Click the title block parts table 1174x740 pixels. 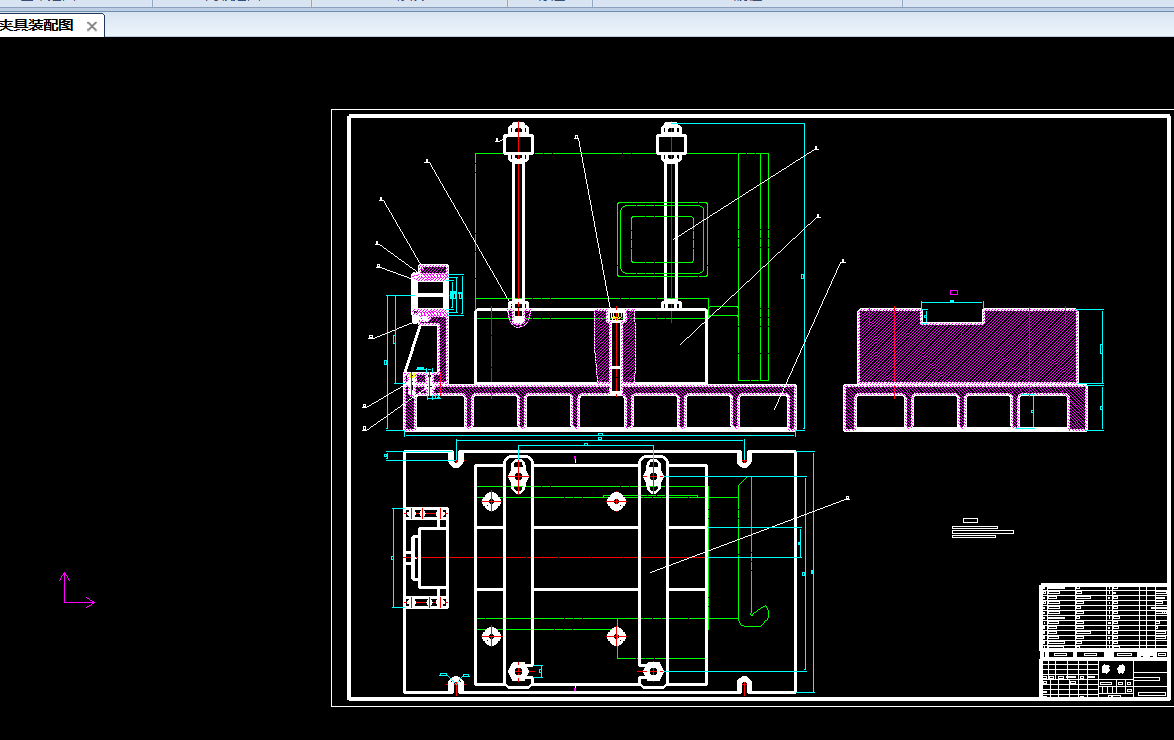pyautogui.click(x=1104, y=640)
